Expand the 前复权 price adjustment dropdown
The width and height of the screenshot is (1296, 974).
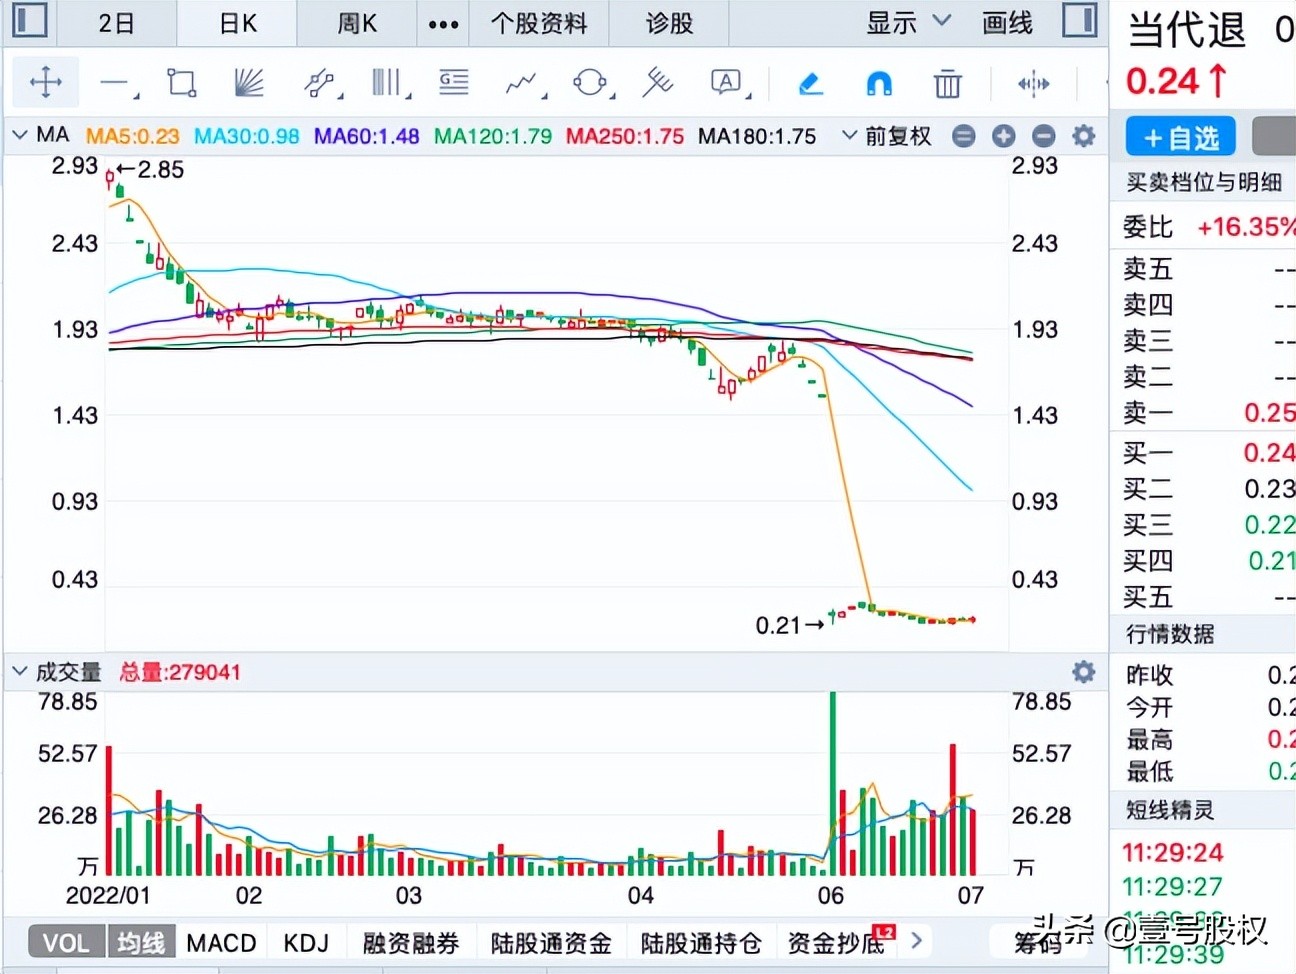886,136
